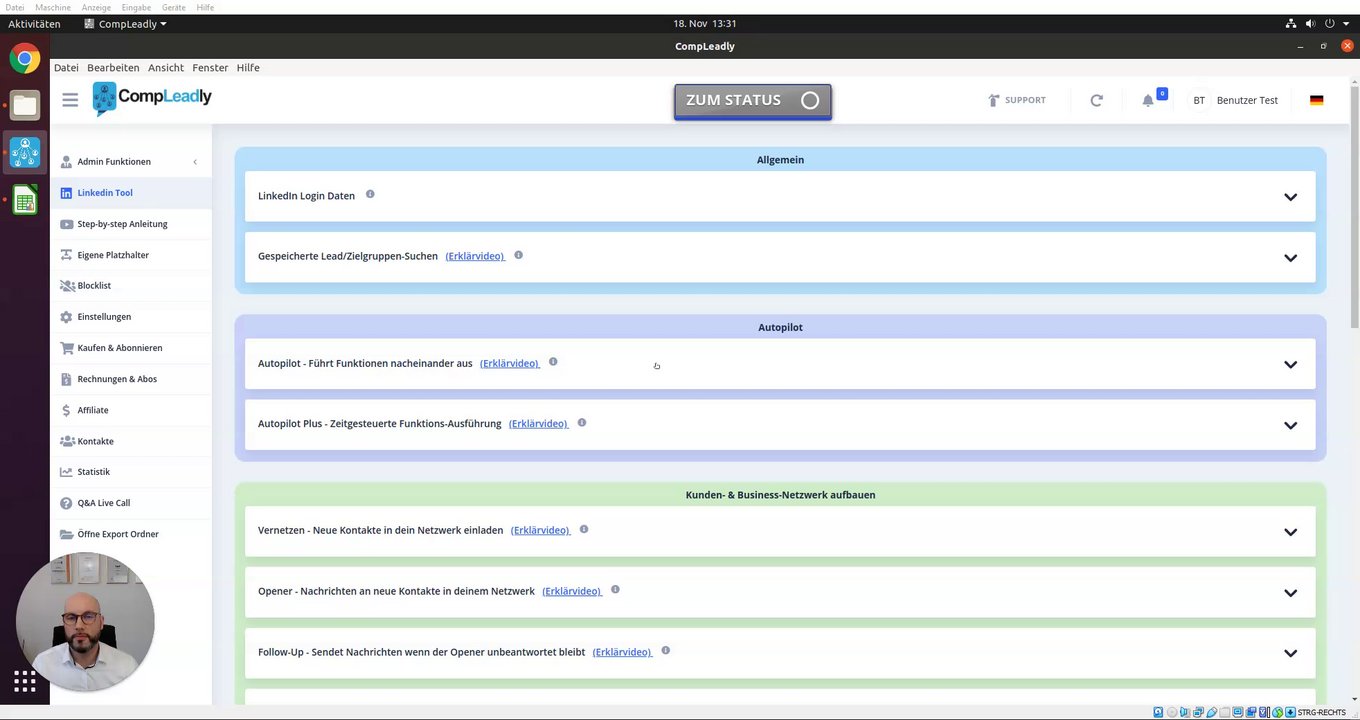Go to Kaufen & Abonnieren cart item

tap(131, 348)
